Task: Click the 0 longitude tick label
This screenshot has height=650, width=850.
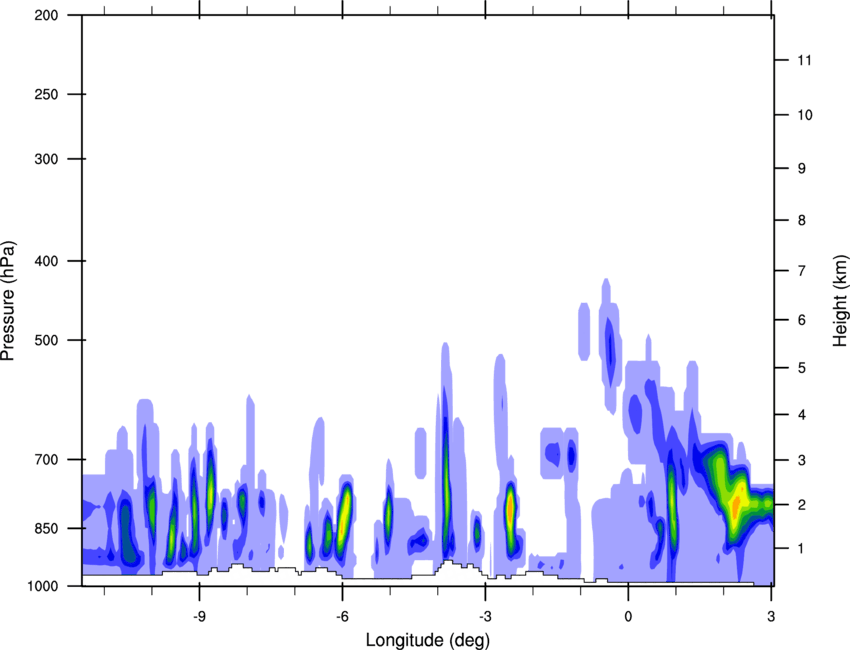Action: [x=628, y=617]
